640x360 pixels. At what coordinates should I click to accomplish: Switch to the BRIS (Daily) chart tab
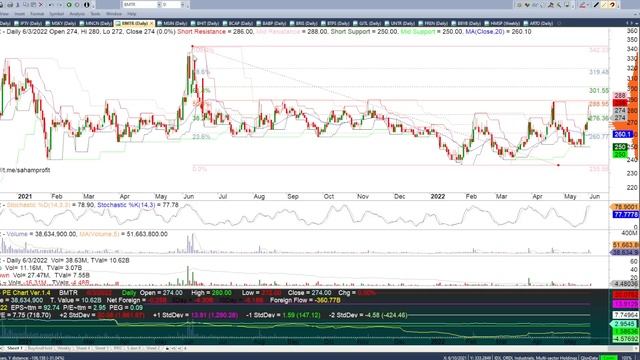[304, 23]
